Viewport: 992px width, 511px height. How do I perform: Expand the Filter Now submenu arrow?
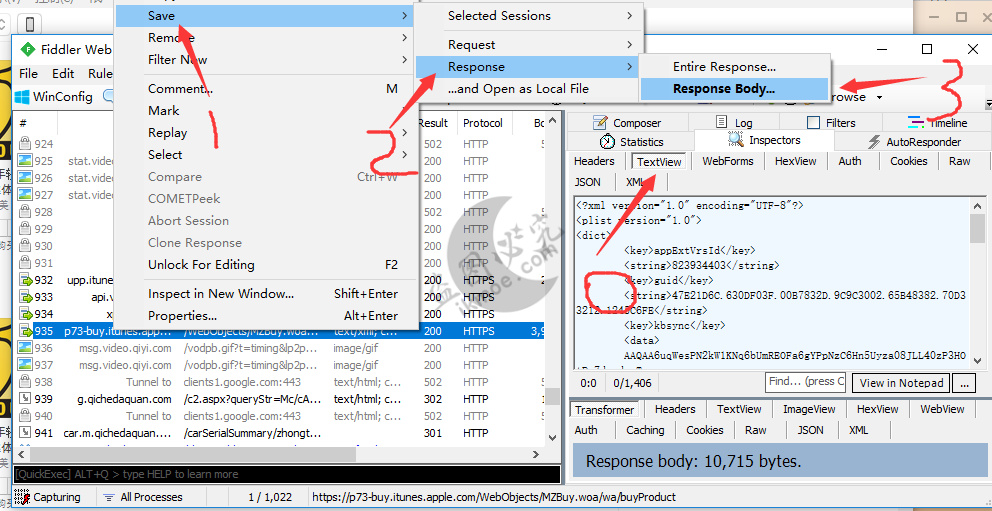(x=404, y=60)
